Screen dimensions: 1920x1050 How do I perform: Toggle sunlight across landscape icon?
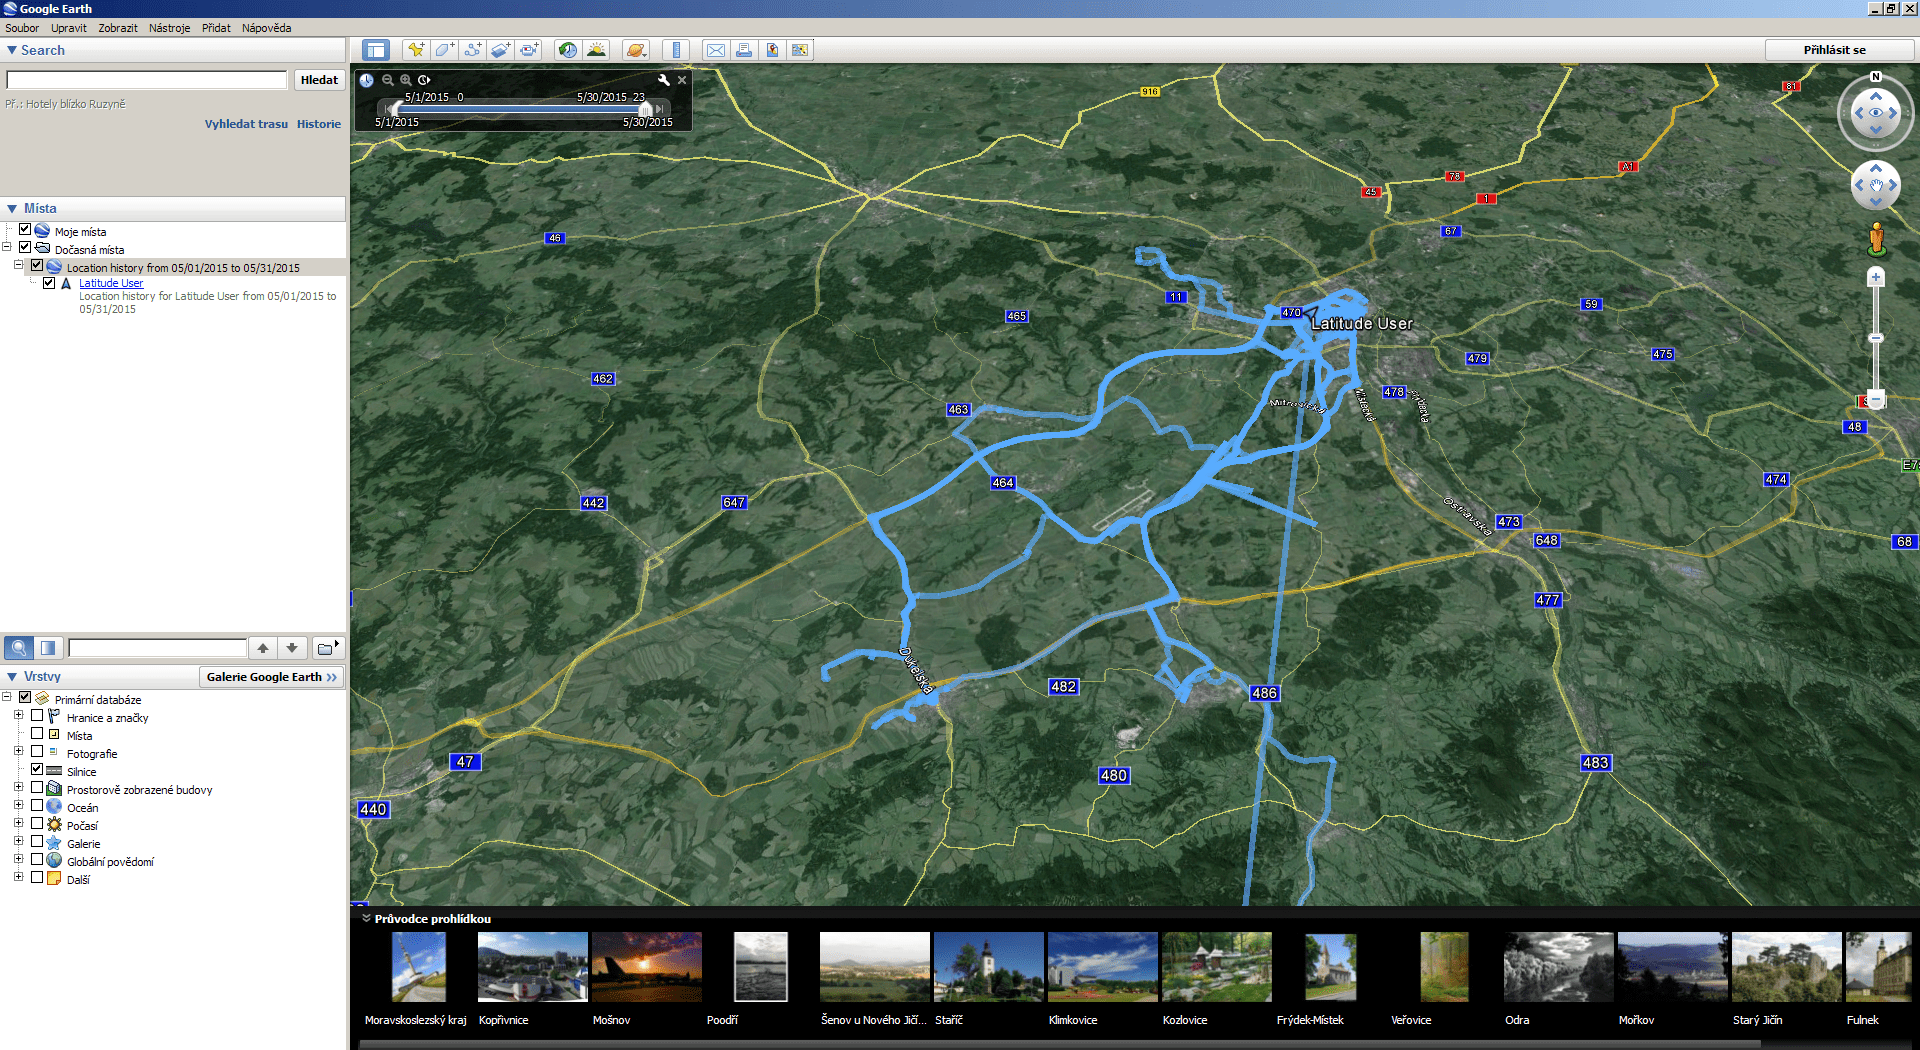pyautogui.click(x=596, y=50)
